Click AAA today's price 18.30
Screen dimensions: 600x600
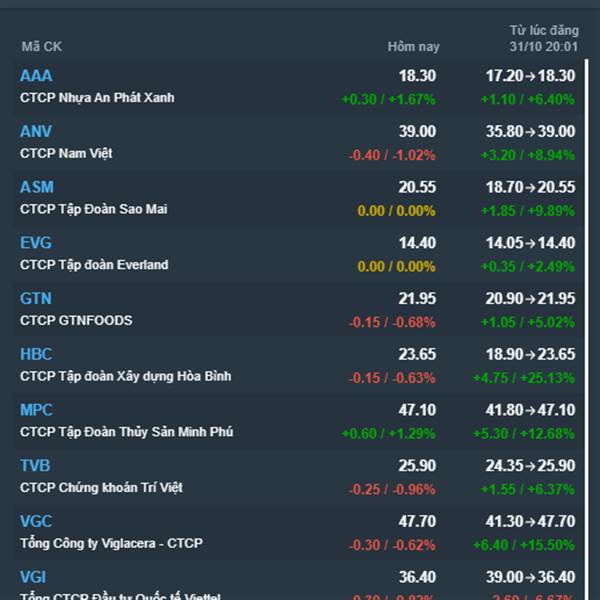[x=417, y=76]
